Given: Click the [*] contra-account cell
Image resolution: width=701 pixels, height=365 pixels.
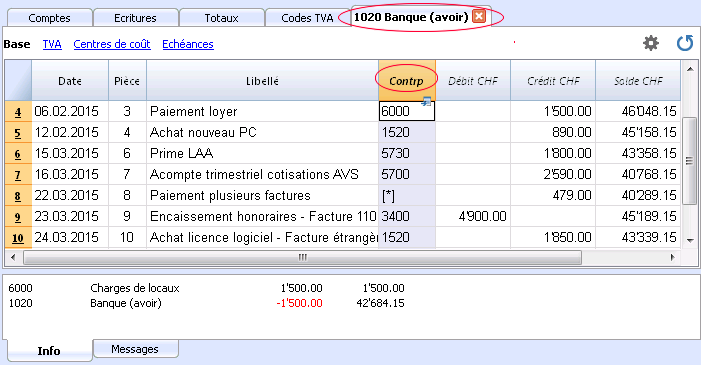Looking at the screenshot, I should [x=407, y=195].
